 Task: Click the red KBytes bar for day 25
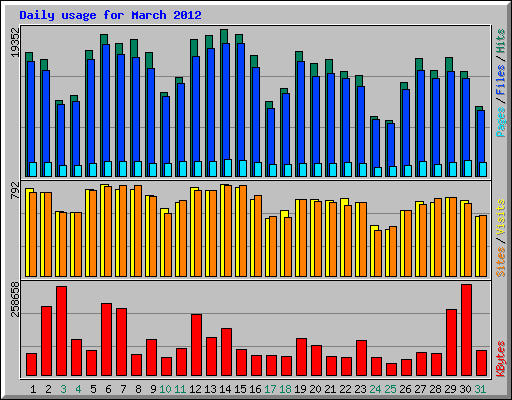coord(391,370)
